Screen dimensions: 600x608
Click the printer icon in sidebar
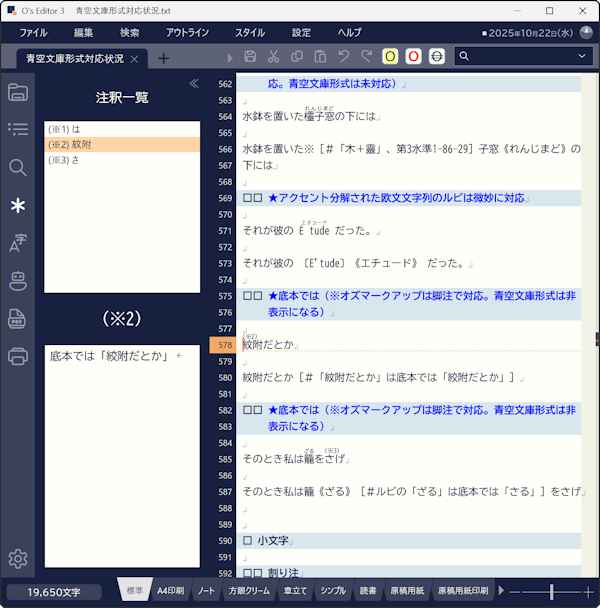click(17, 356)
